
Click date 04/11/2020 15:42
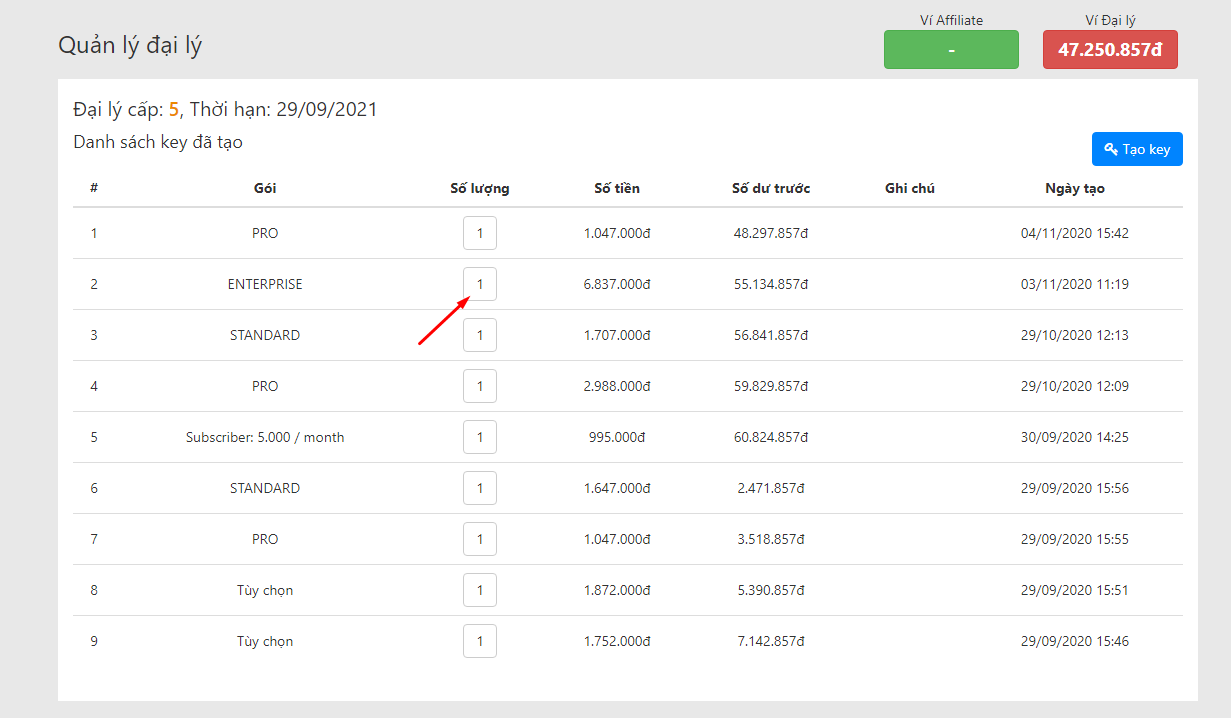tap(1075, 233)
